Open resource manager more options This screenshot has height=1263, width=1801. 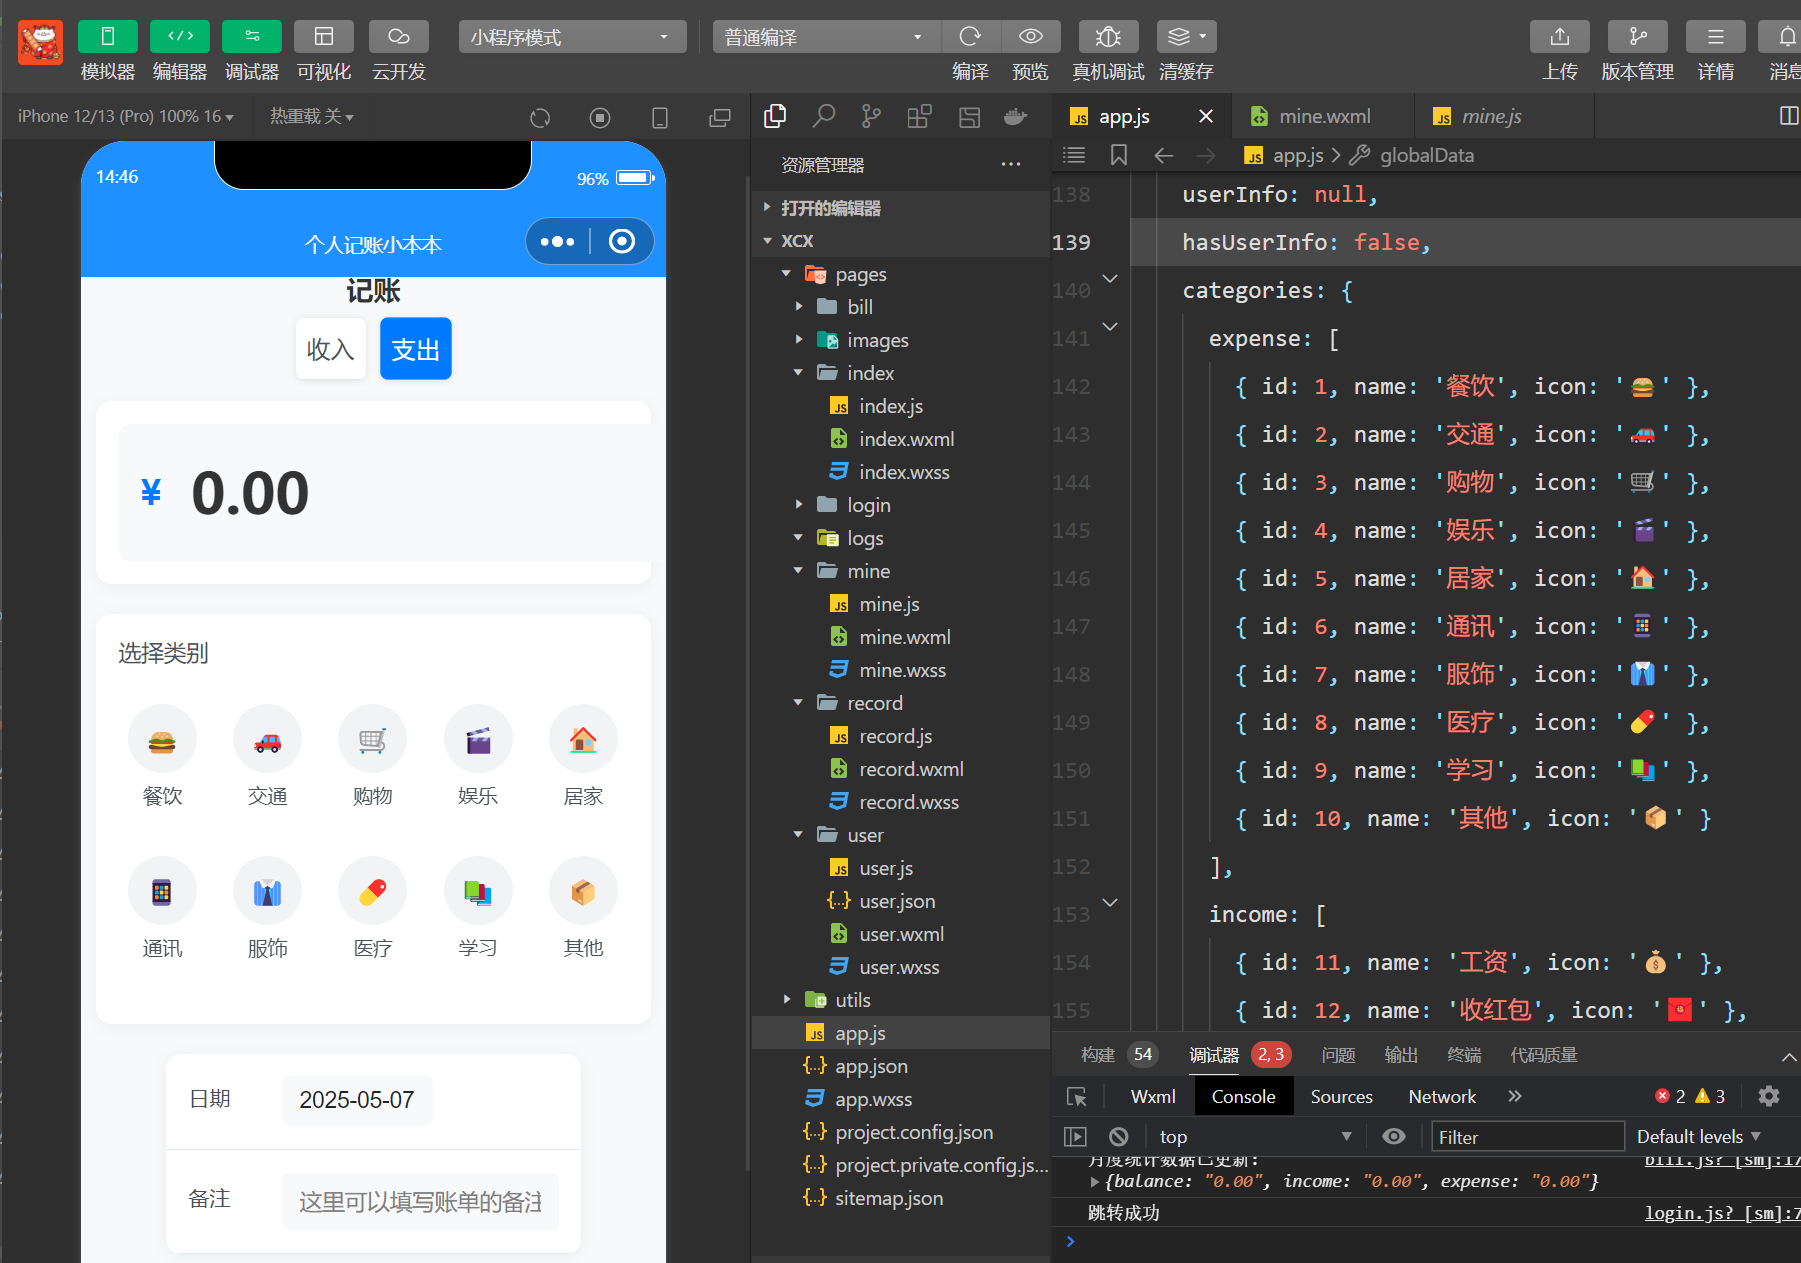pos(1011,165)
